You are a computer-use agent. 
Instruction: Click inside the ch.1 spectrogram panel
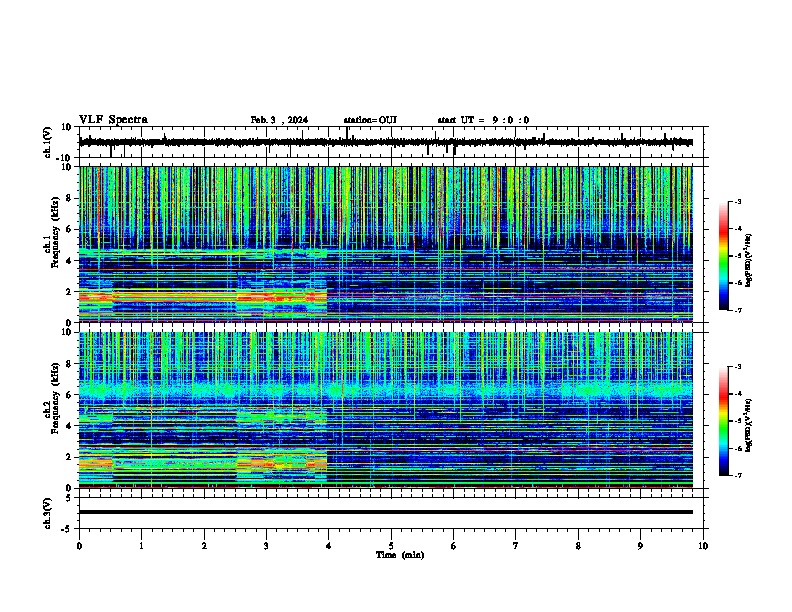386,244
